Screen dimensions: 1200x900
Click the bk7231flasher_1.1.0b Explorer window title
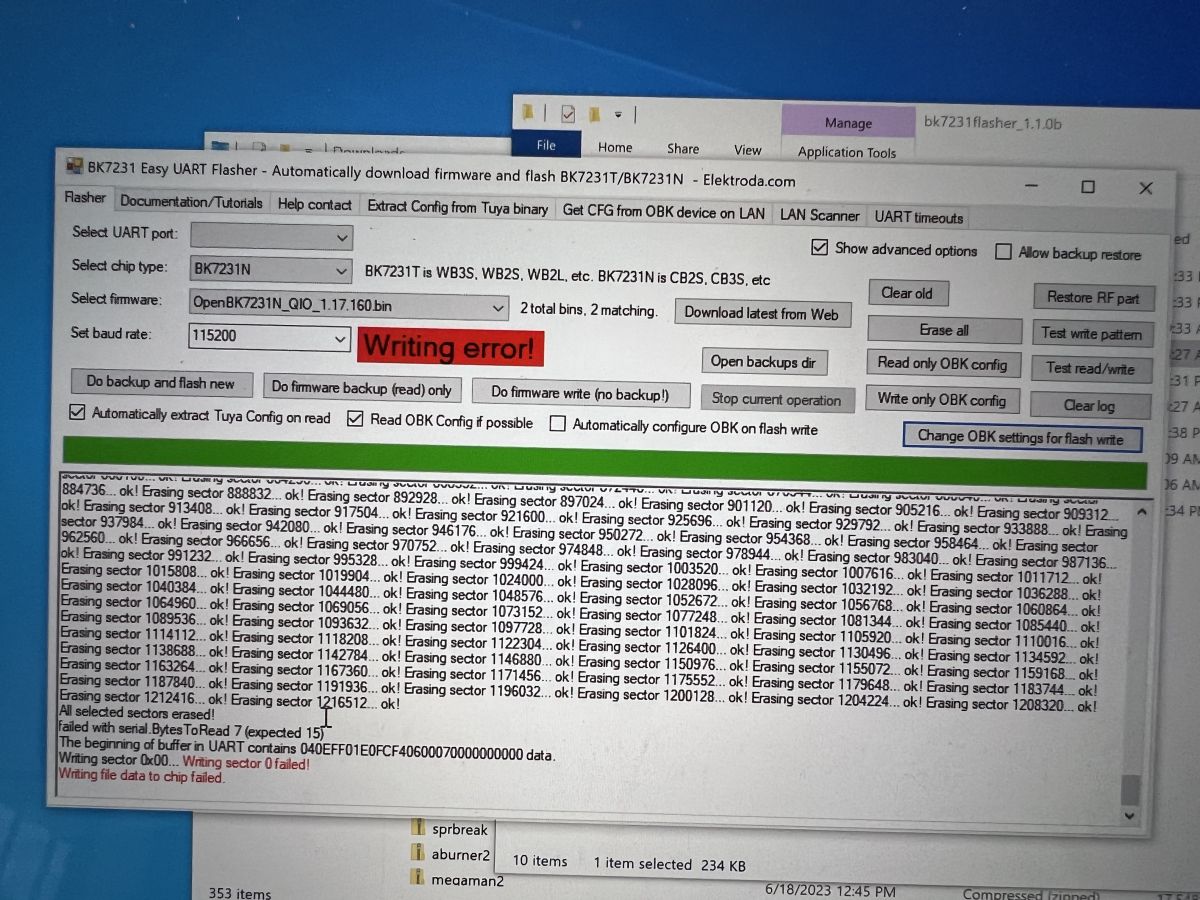(x=992, y=123)
